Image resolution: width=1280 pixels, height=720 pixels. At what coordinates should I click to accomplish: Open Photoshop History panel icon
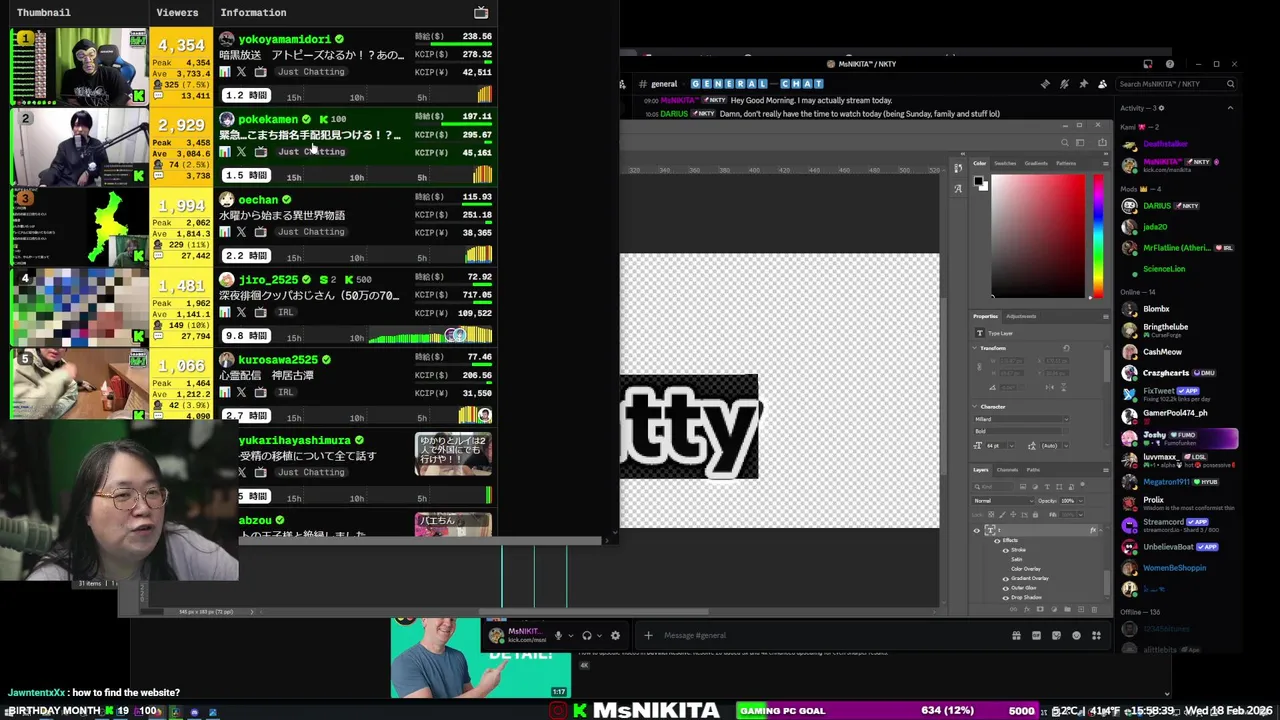[958, 167]
